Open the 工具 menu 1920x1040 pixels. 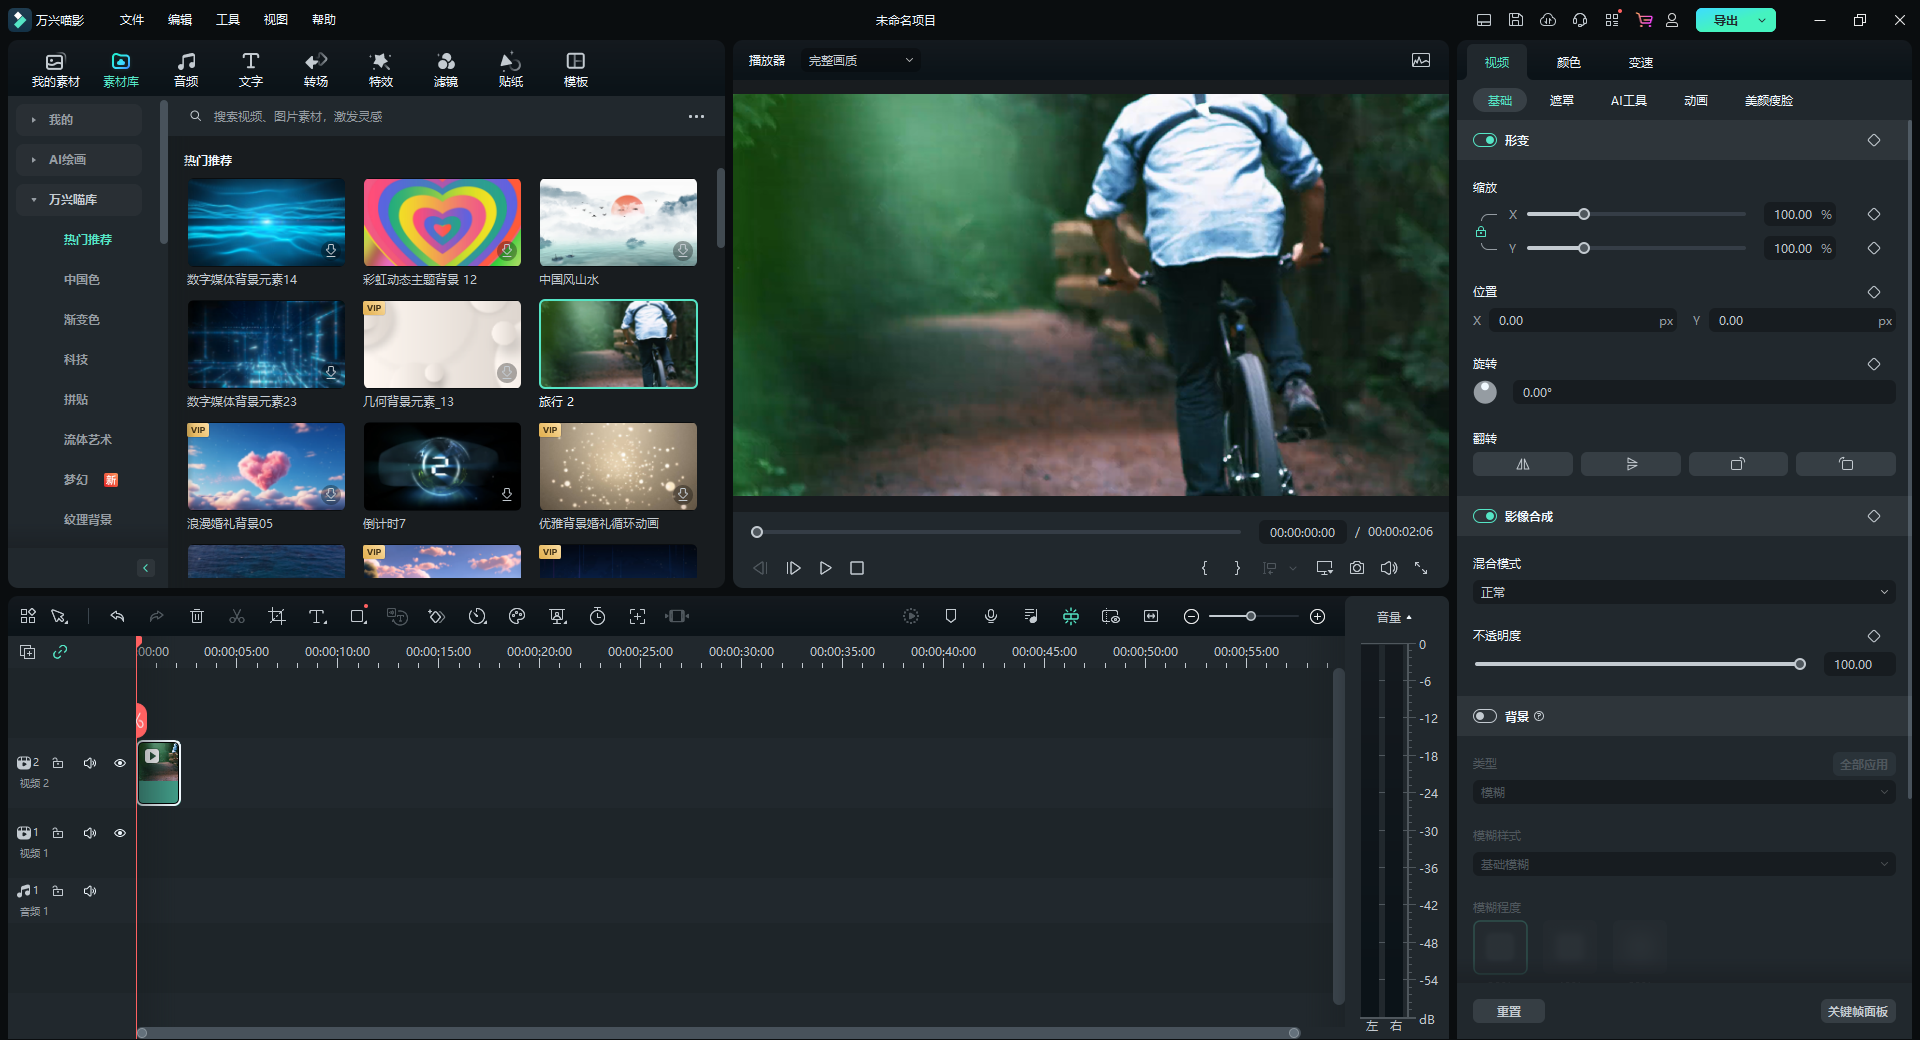click(x=228, y=20)
